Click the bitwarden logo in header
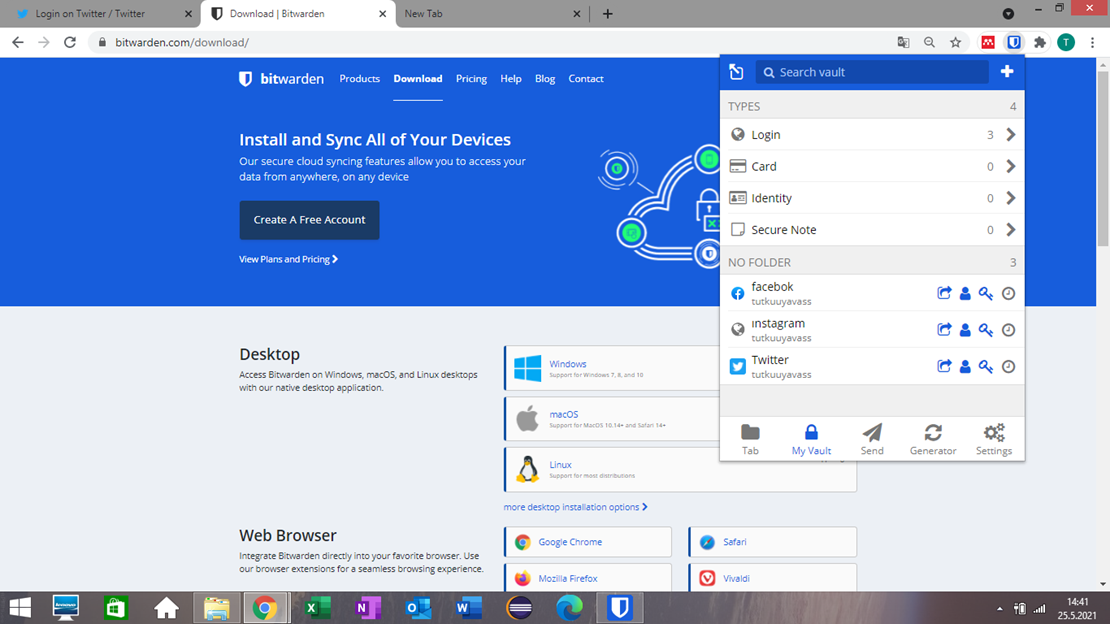Screen dimensions: 1110x624 coord(281,79)
